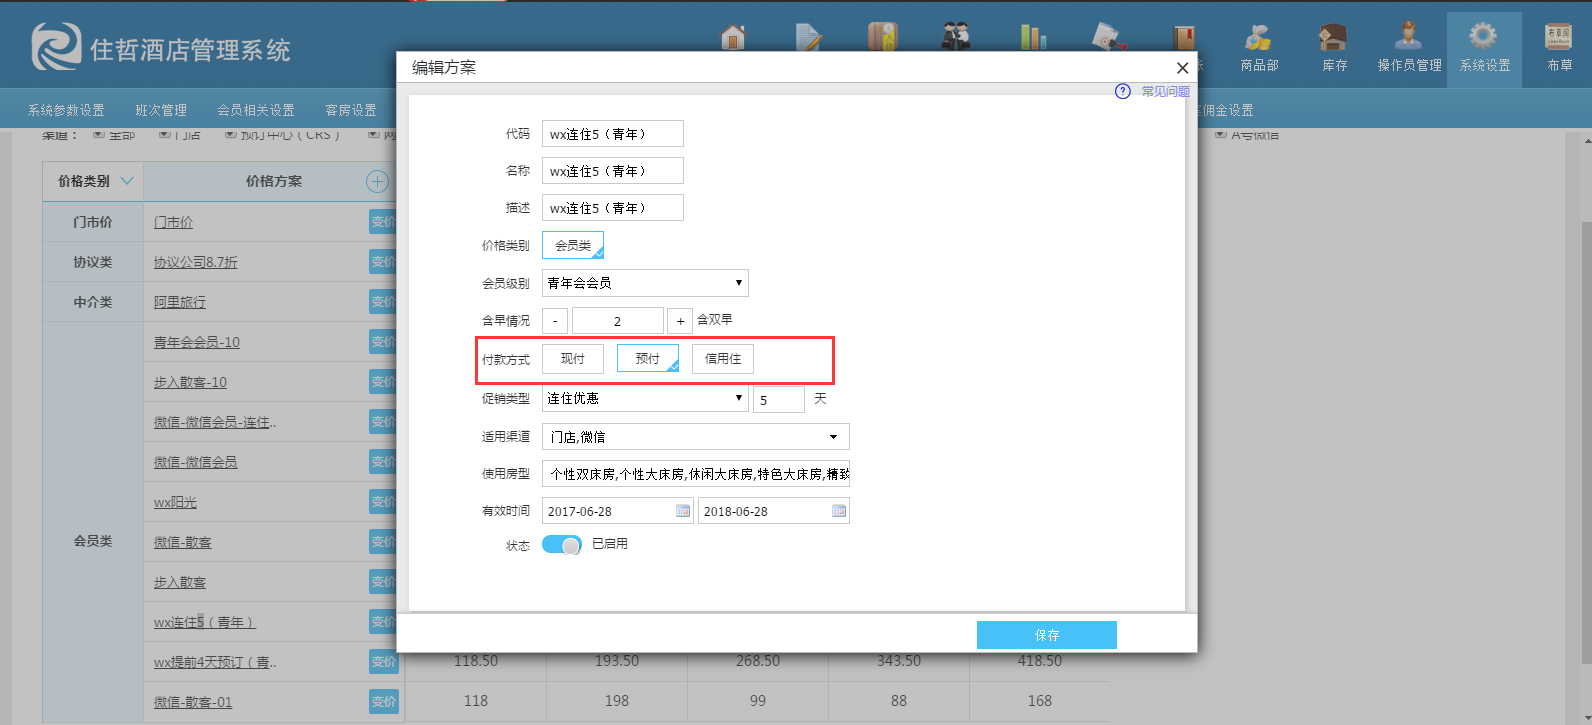The image size is (1592, 725).
Task: Click the home icon in top navigation
Action: tap(733, 37)
